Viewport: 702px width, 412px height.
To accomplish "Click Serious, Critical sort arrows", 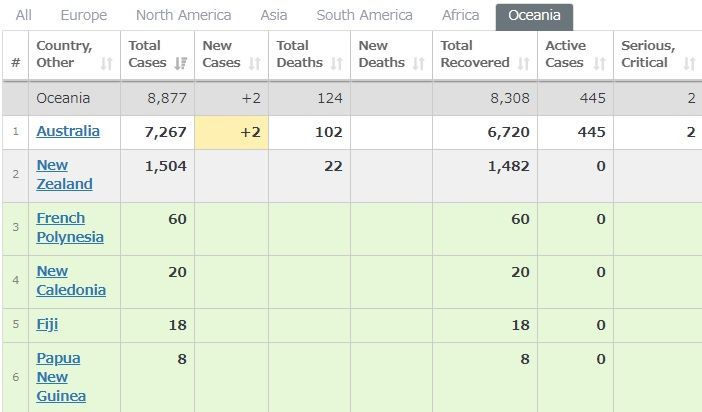I will pos(689,63).
